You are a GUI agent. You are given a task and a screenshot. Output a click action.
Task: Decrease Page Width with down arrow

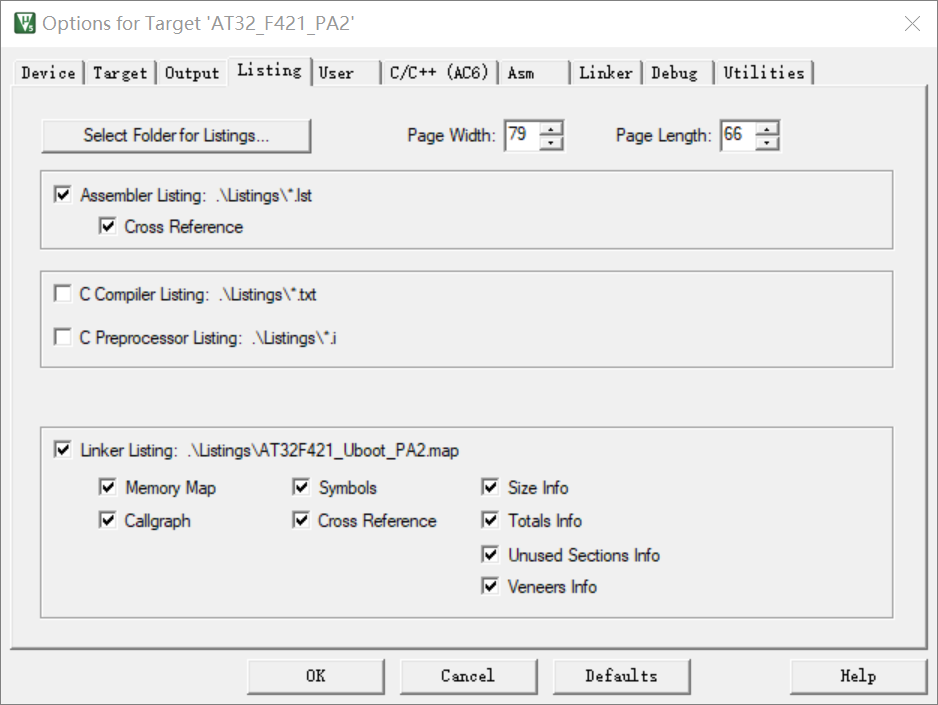[x=551, y=143]
